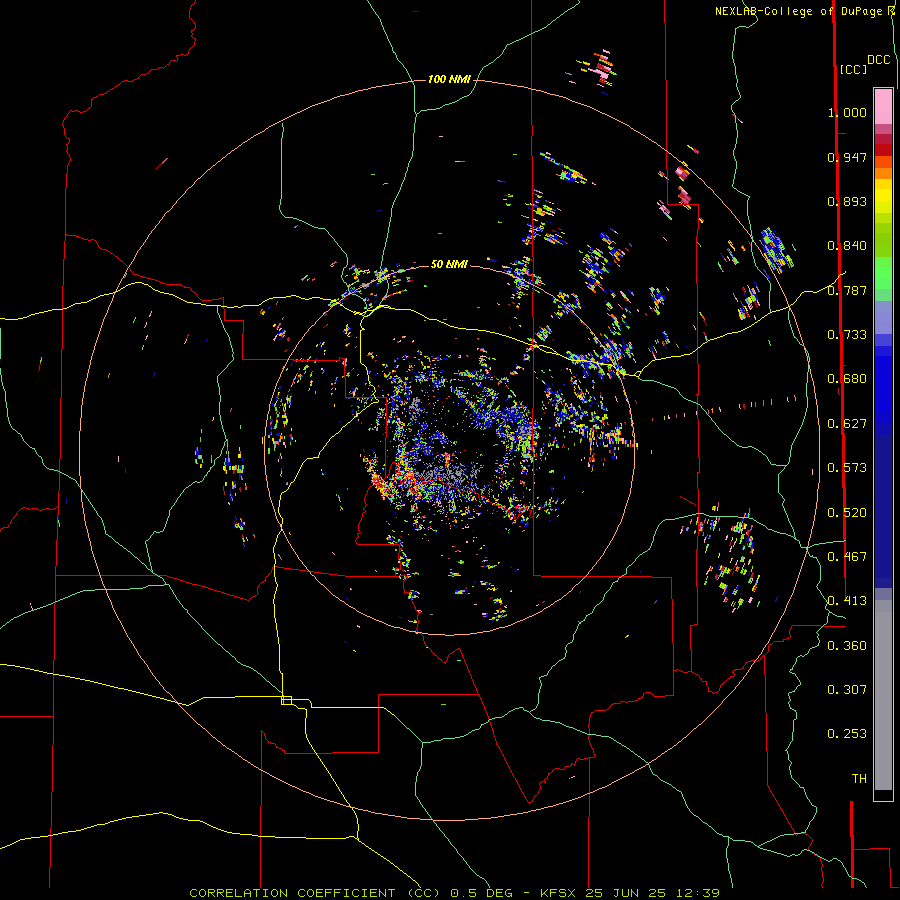Select the 0.307 legend value

(x=847, y=689)
